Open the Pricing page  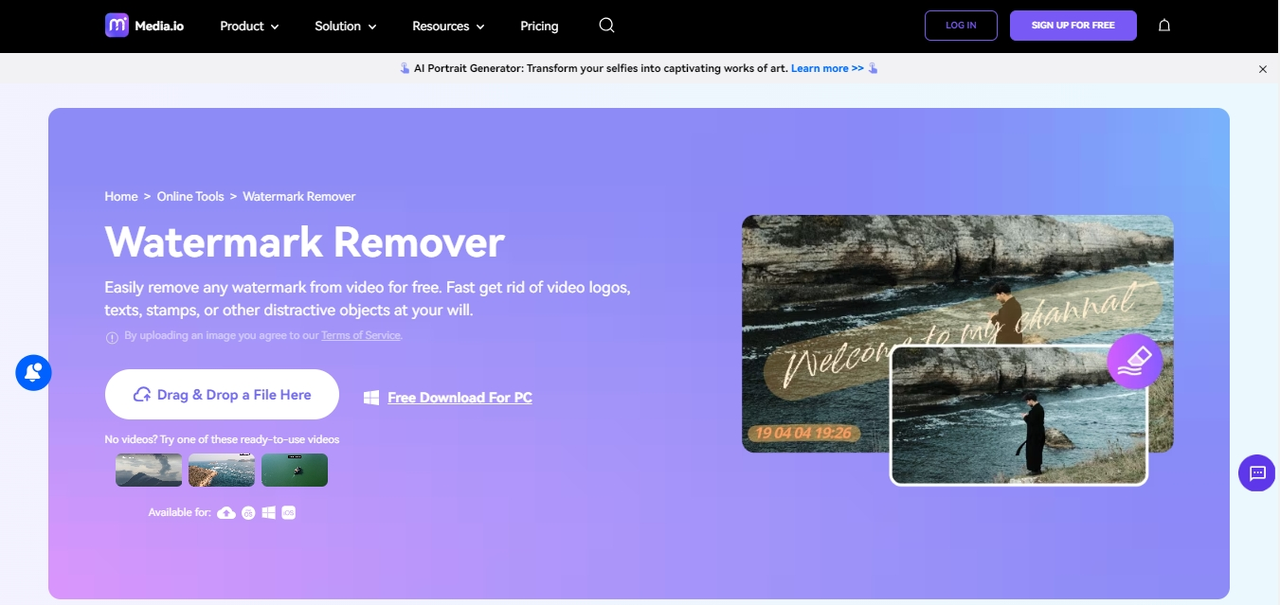tap(539, 26)
